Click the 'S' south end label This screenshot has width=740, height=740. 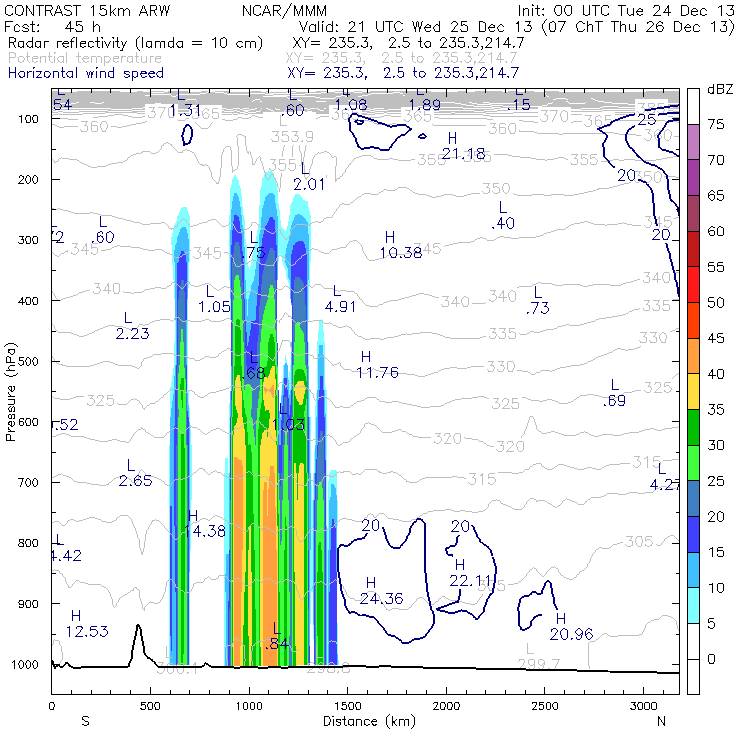tap(85, 721)
